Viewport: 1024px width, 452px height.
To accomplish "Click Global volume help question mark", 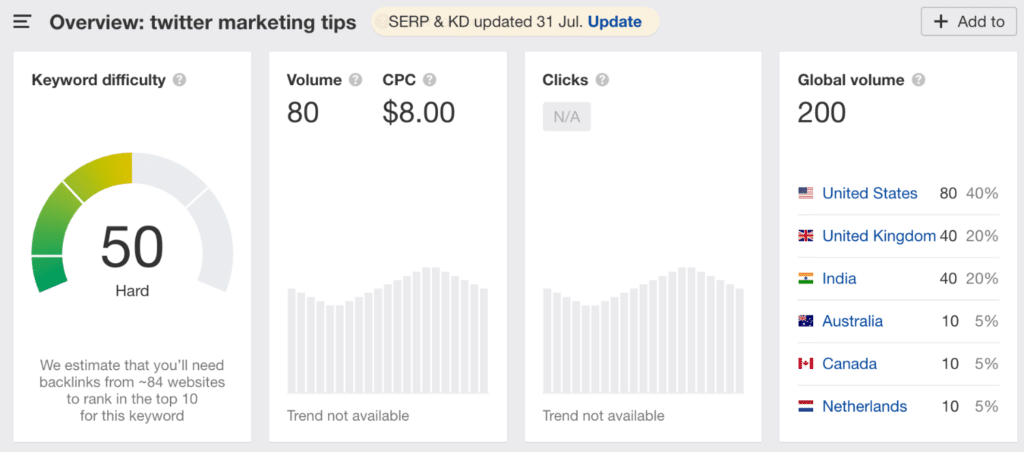I will [x=918, y=80].
